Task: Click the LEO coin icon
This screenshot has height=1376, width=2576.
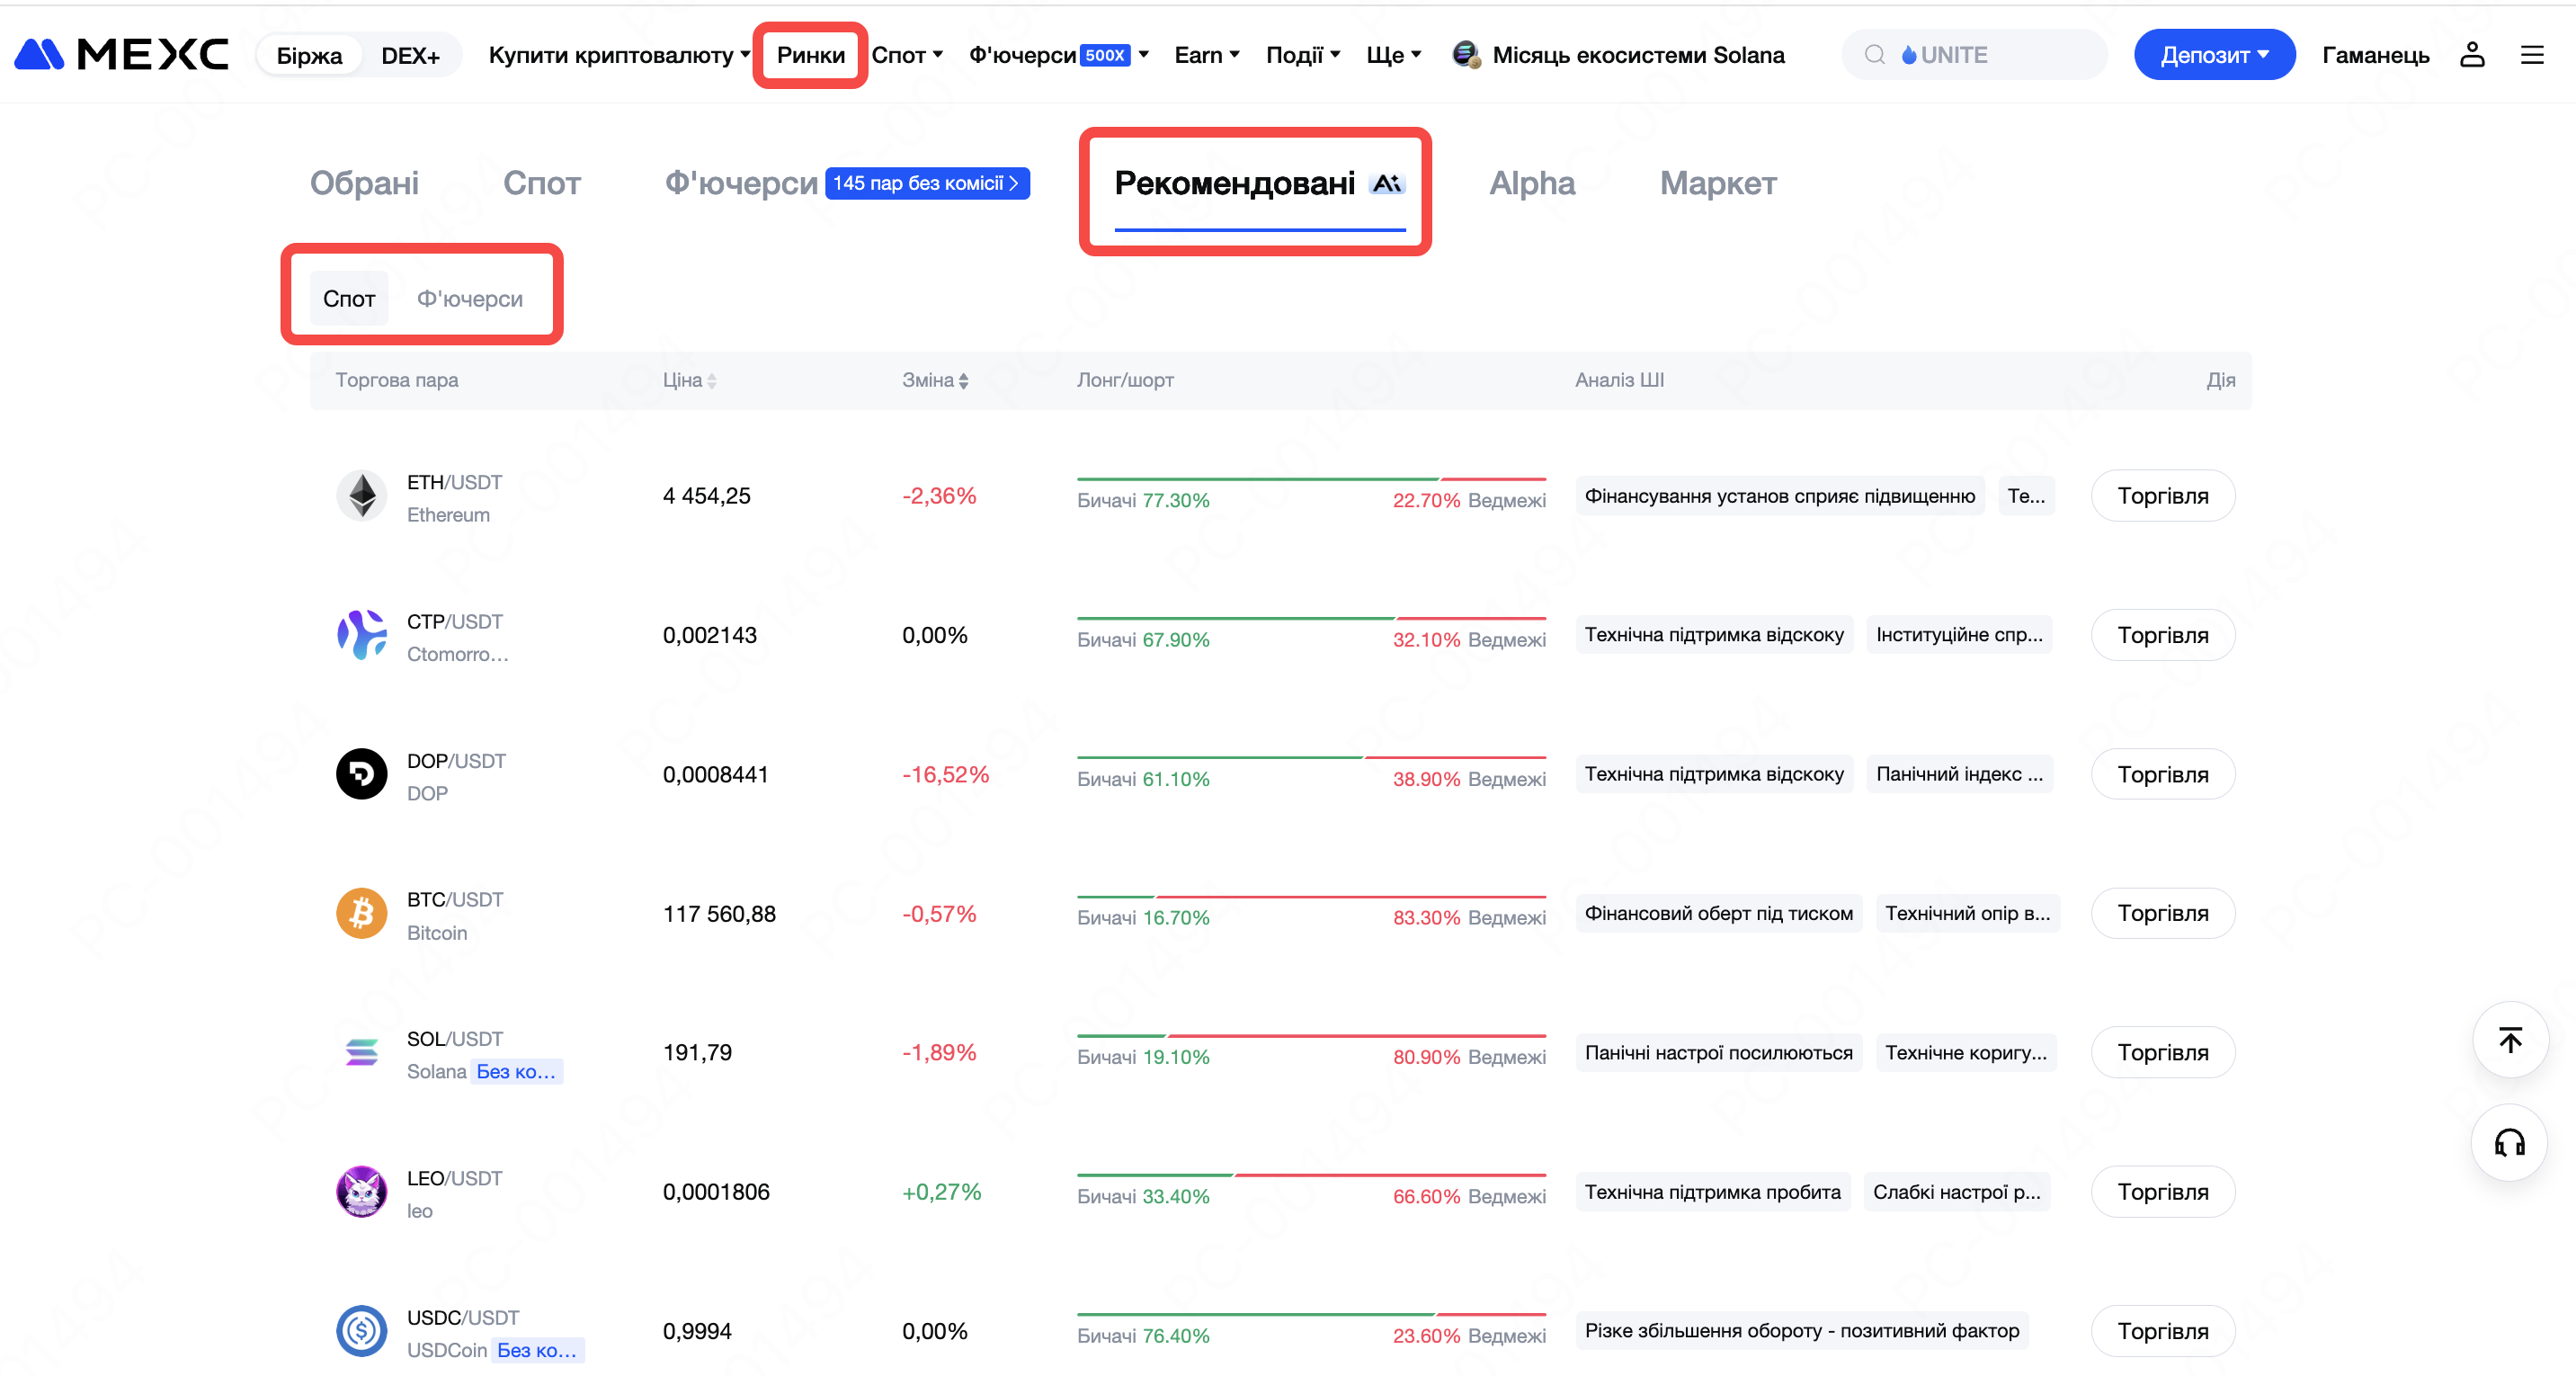Action: (x=362, y=1192)
